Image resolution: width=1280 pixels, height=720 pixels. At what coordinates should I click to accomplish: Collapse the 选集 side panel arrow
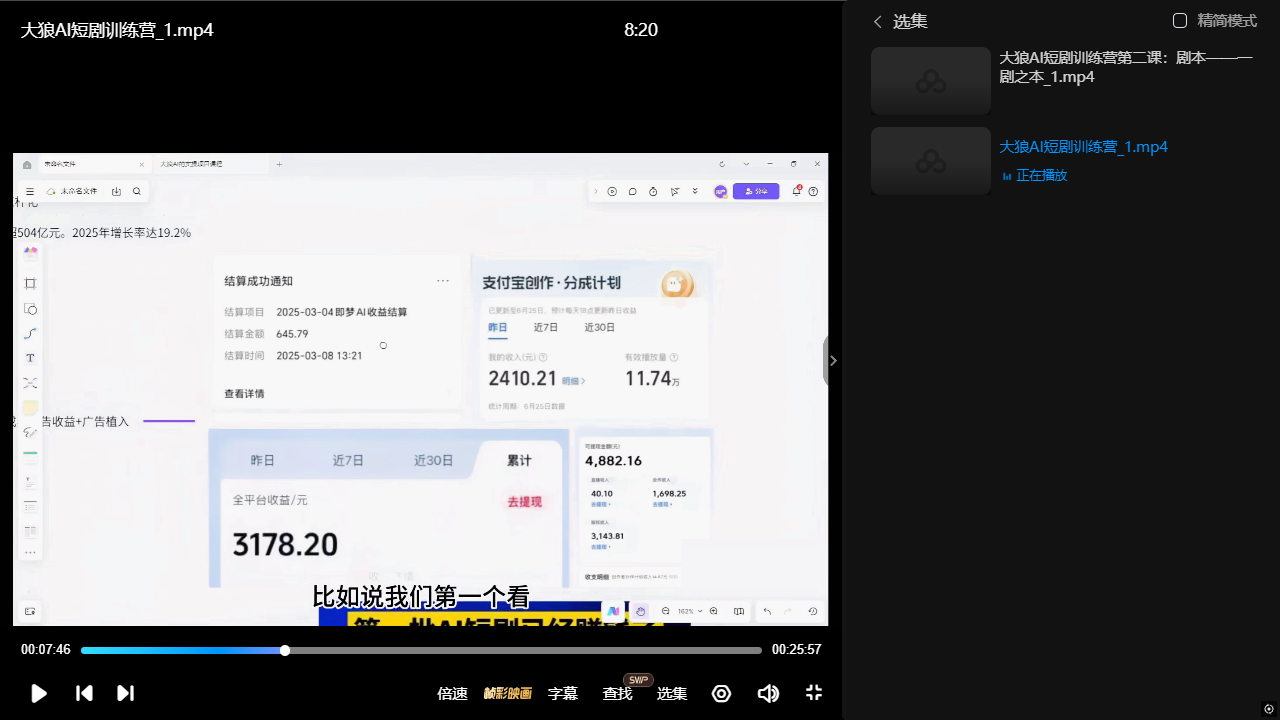832,361
